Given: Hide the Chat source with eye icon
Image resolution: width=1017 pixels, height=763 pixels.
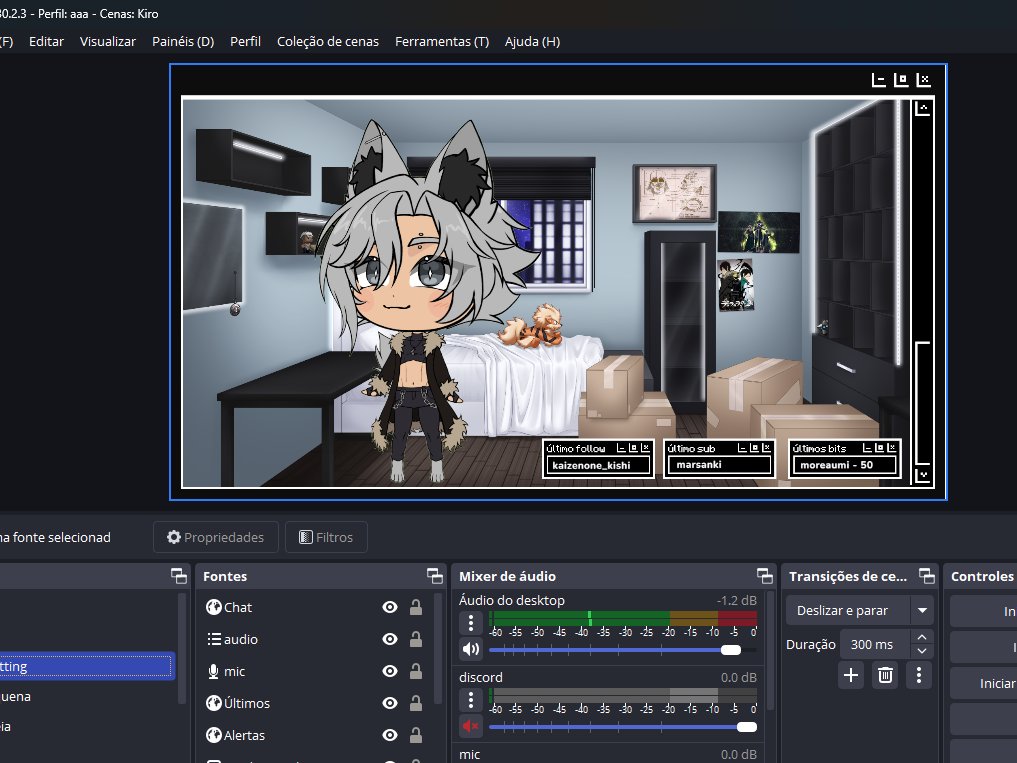Looking at the screenshot, I should (390, 607).
